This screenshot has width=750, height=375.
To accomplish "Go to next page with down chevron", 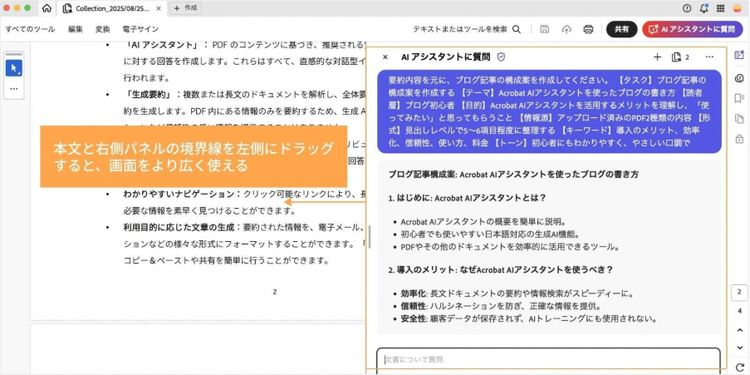I will coord(740,348).
